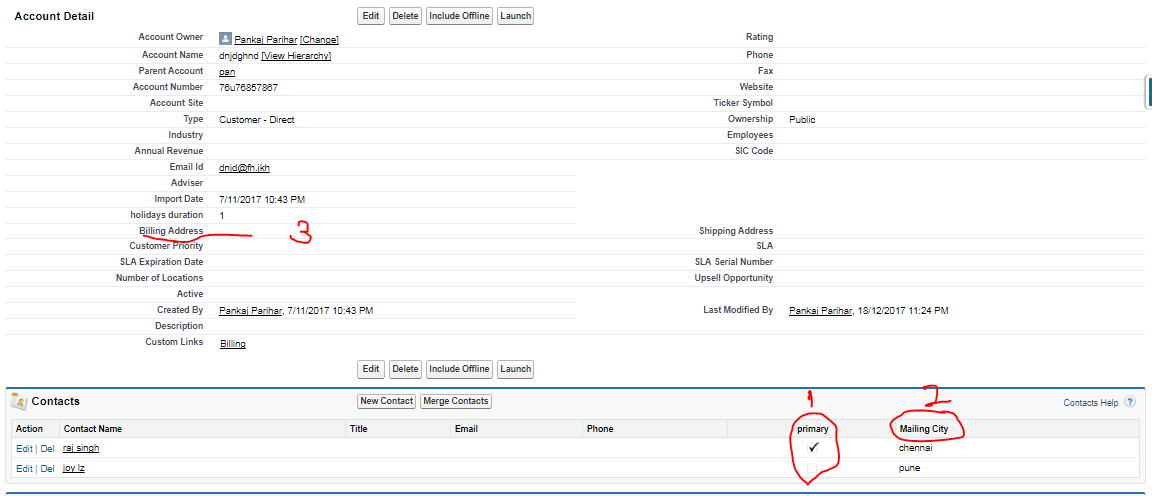Open the Billing custom link

[233, 344]
